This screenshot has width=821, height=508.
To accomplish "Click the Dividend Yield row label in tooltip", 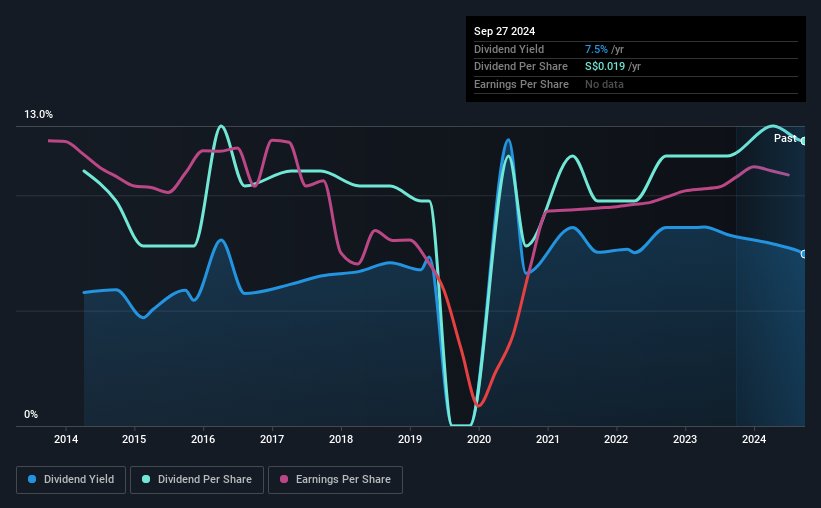I will 509,49.
